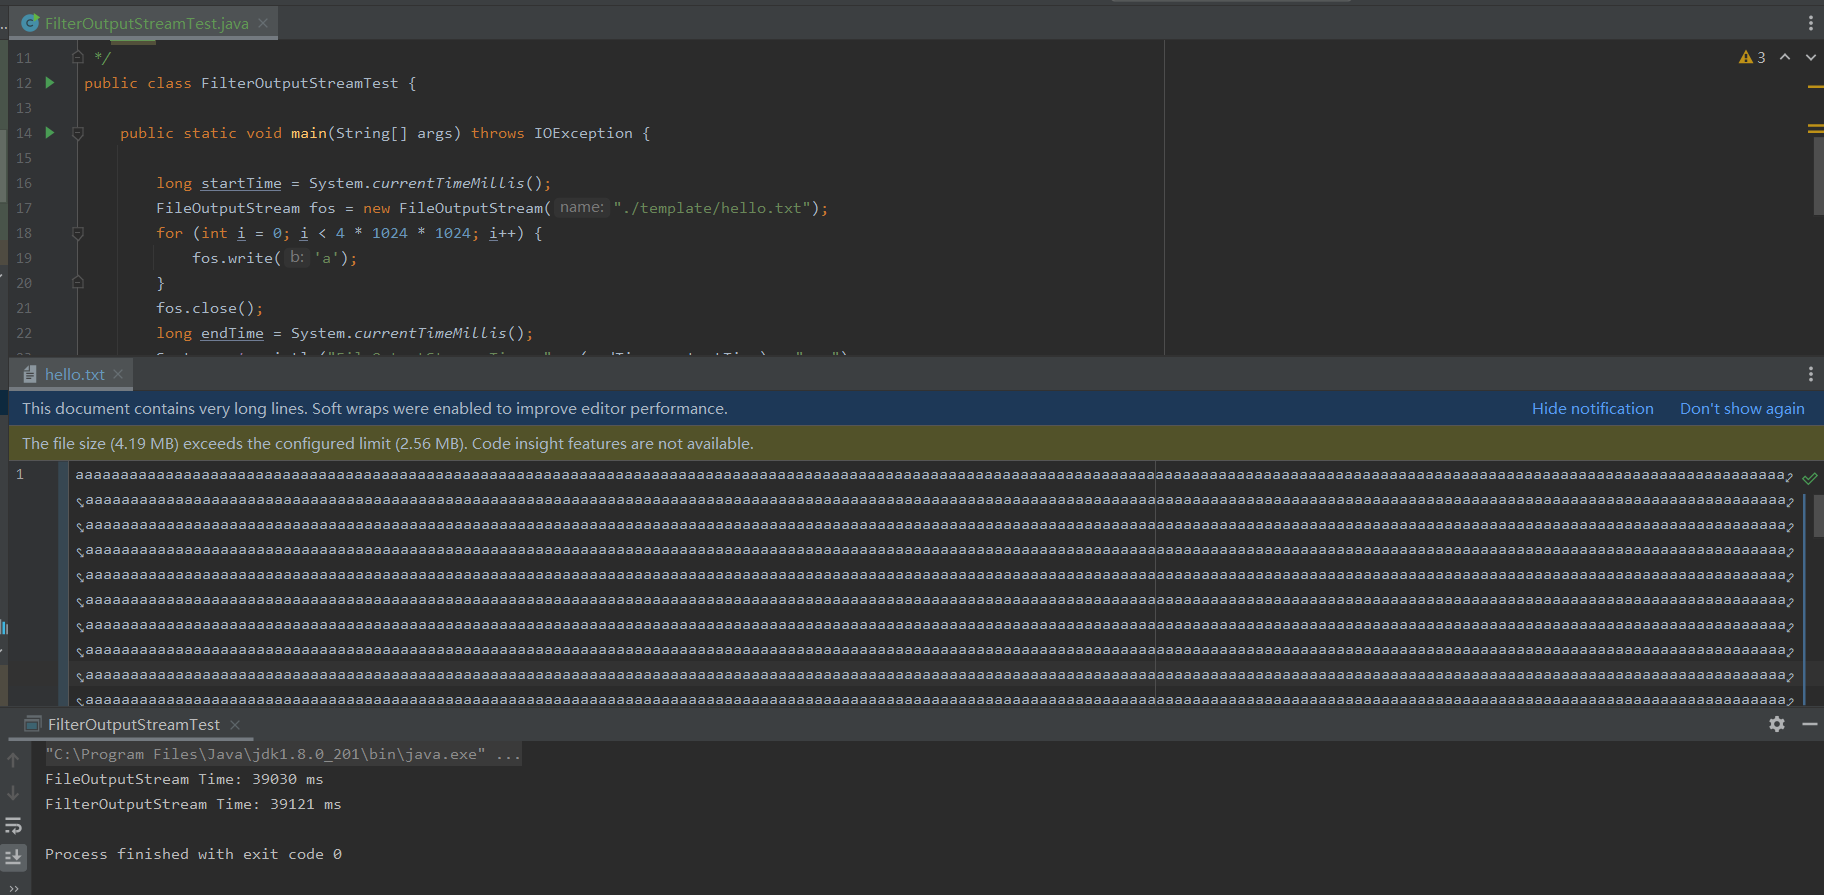Click the FilterOutputStream Time: 39121 ms output line
The image size is (1824, 895).
click(x=193, y=804)
